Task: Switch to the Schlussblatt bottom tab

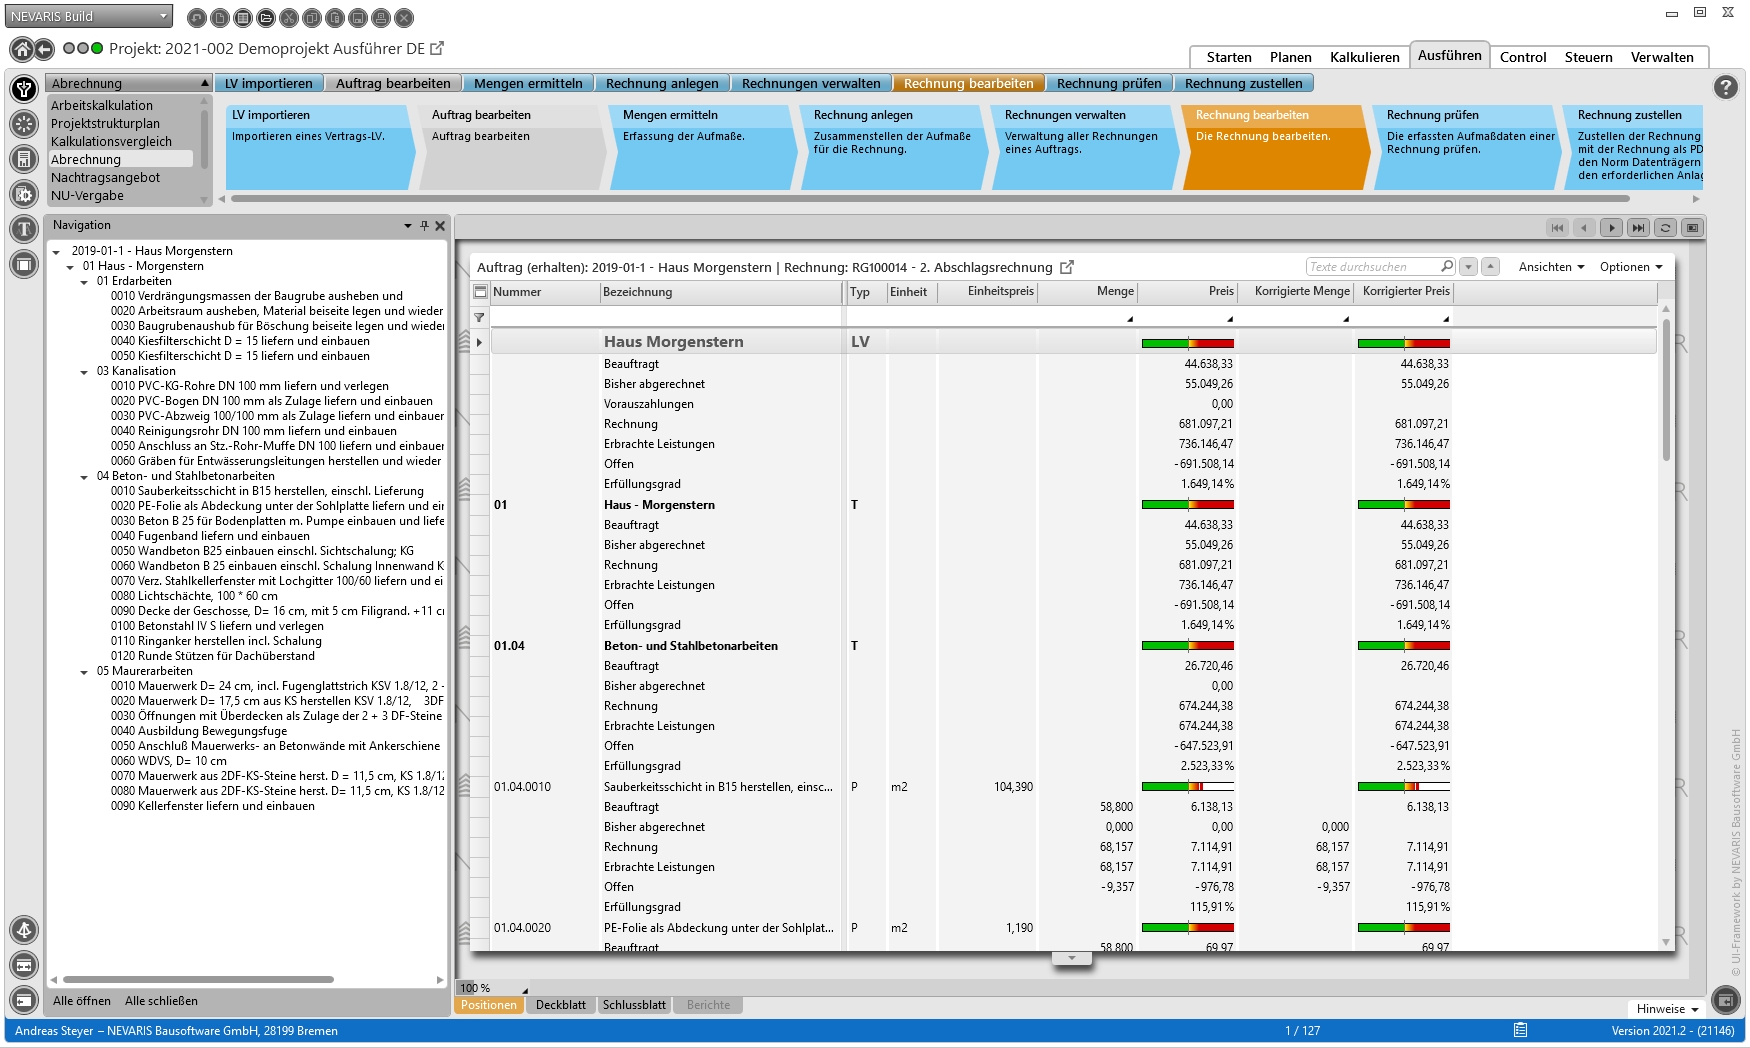Action: 634,1005
